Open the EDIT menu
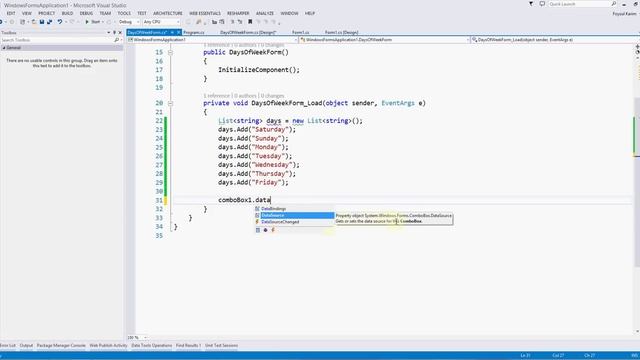Viewport: 640px width, 360px height. click(x=11, y=13)
